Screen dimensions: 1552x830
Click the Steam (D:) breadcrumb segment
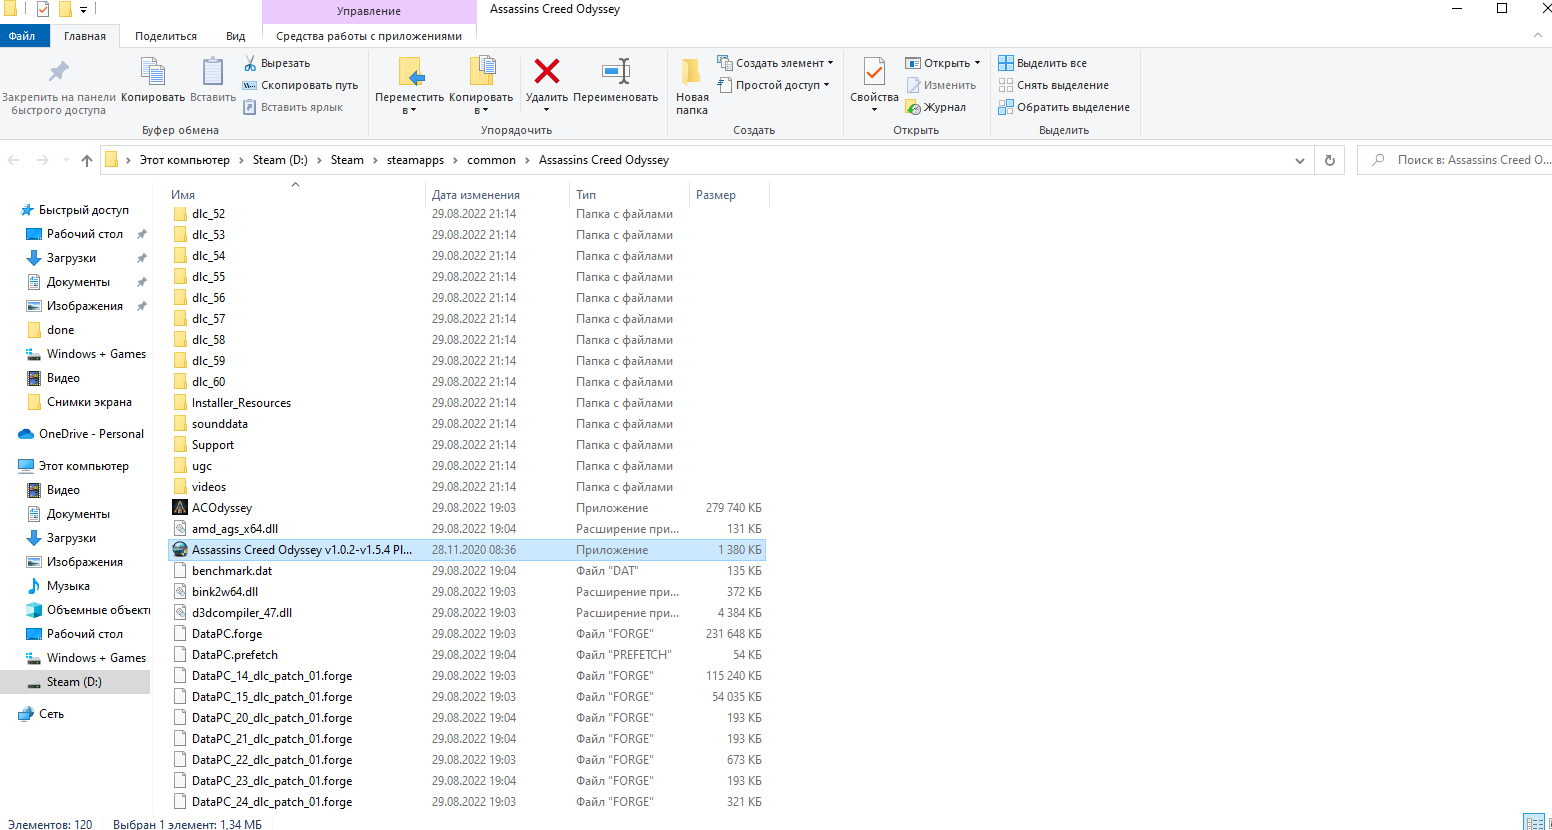point(280,160)
